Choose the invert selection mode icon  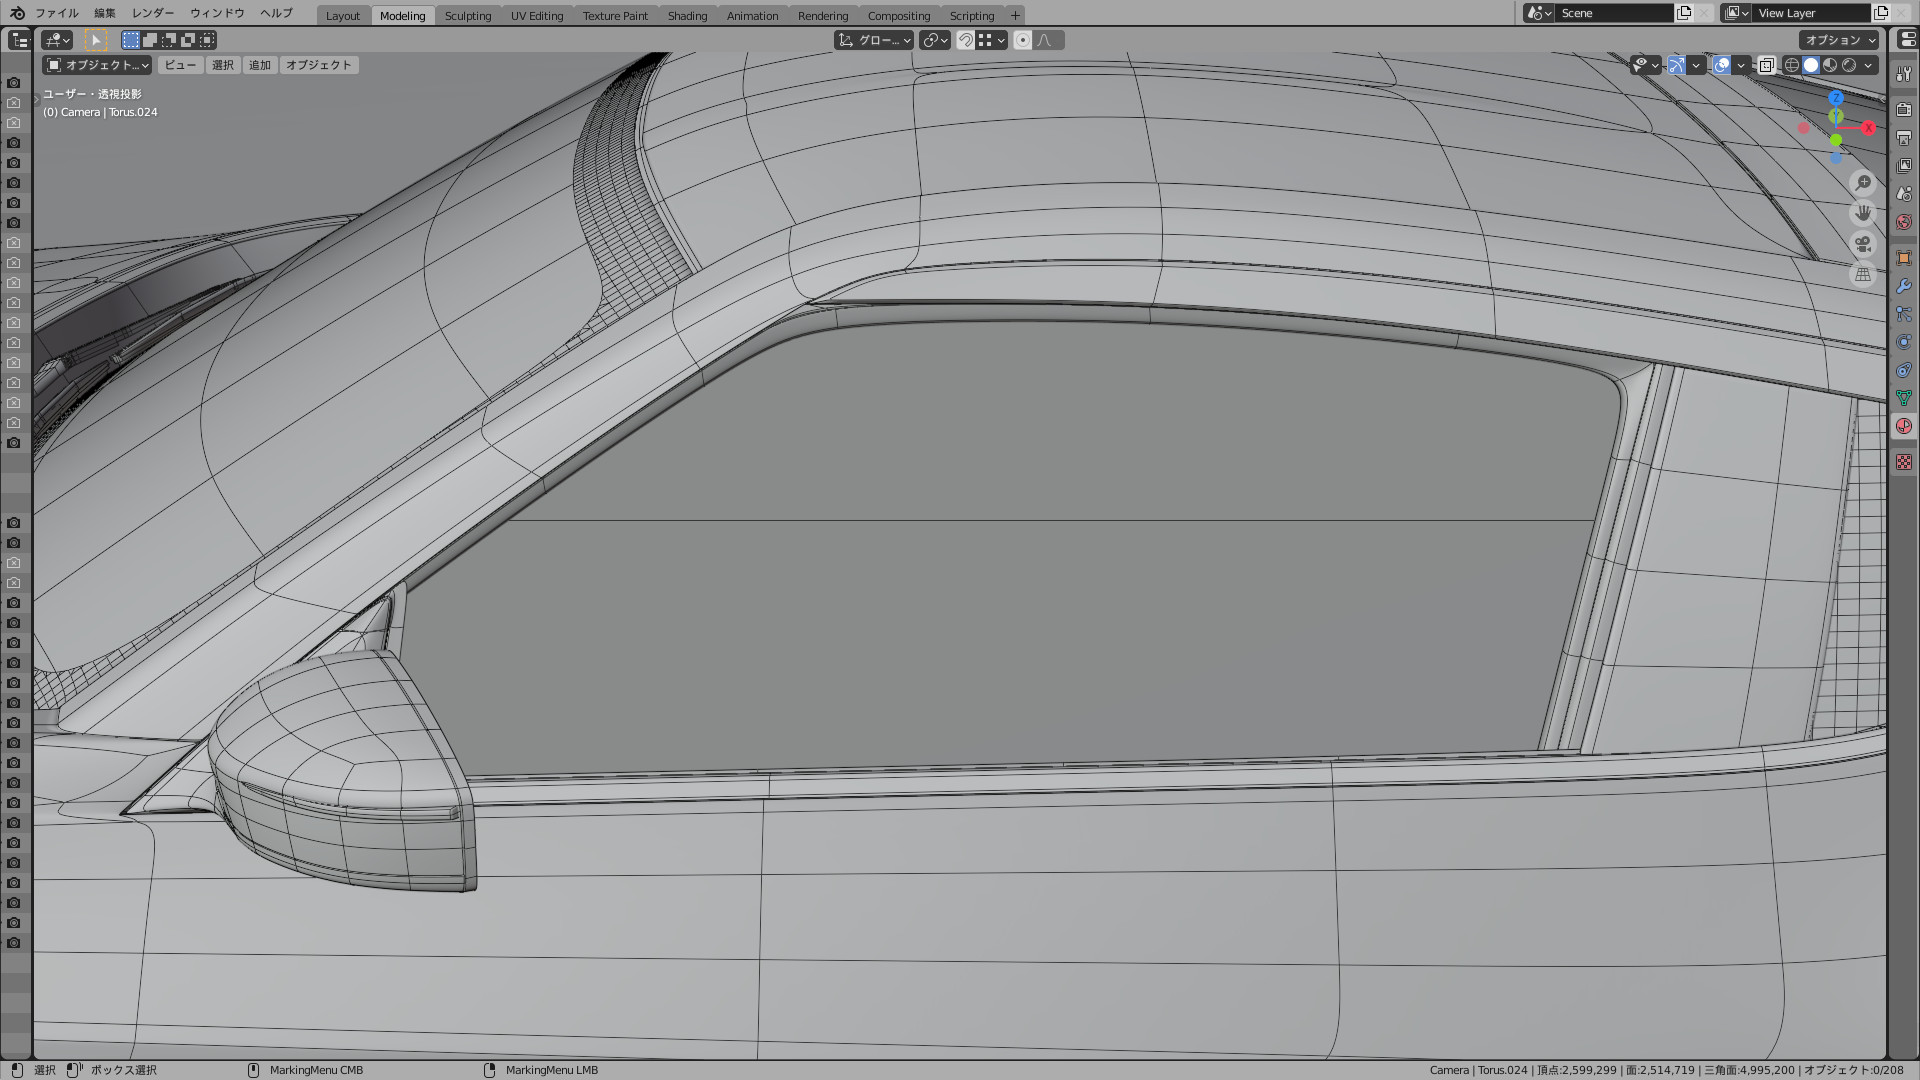click(x=188, y=40)
